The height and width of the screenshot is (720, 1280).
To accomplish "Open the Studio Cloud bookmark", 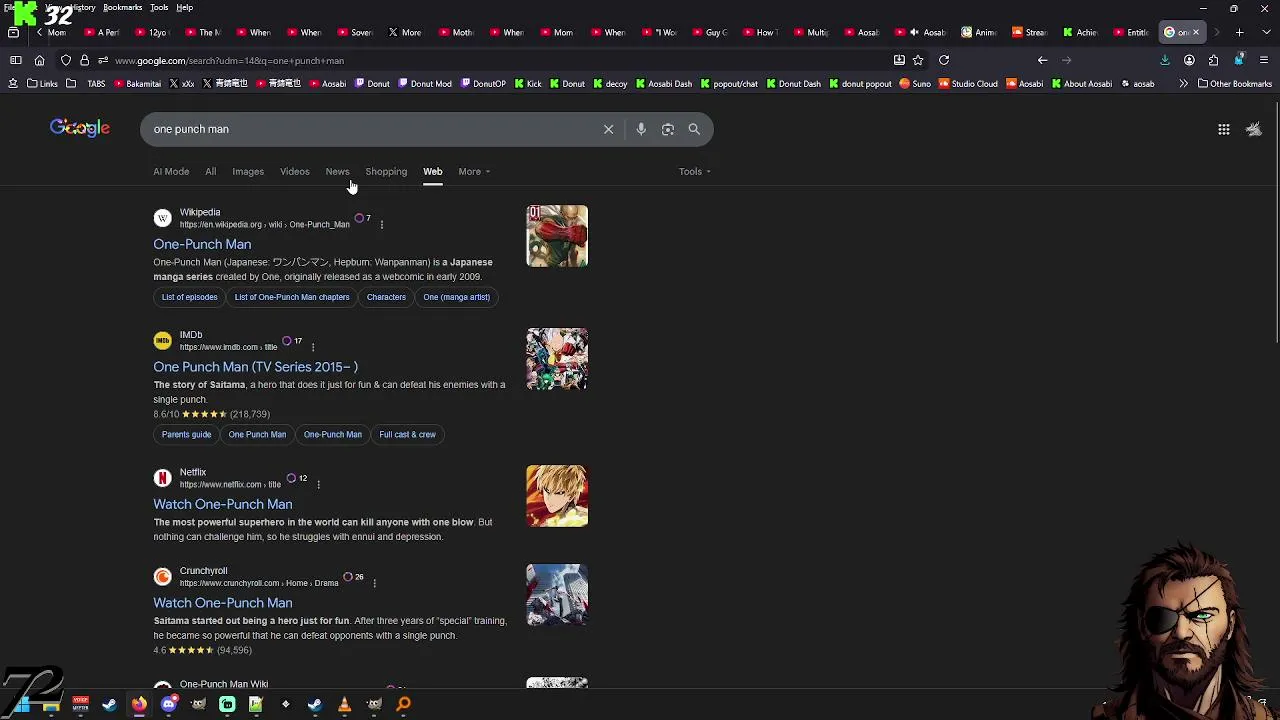I will (968, 84).
